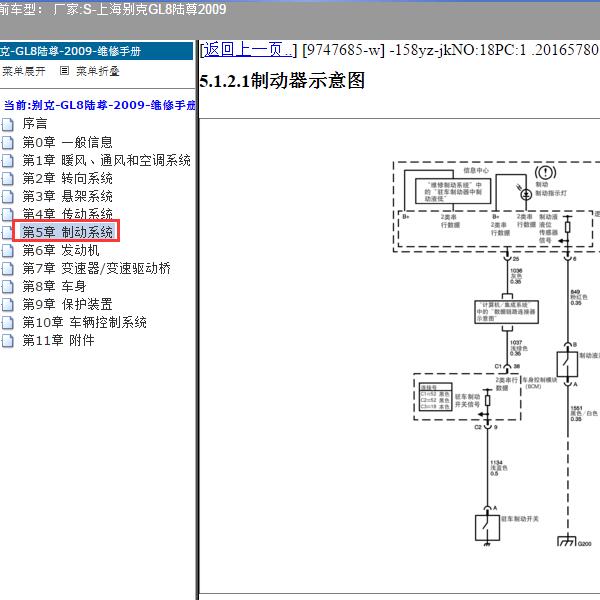Screen dimensions: 600x600
Task: Click the 厂家:S-上海别克GL8陆尊2009 title text
Action: click(140, 9)
